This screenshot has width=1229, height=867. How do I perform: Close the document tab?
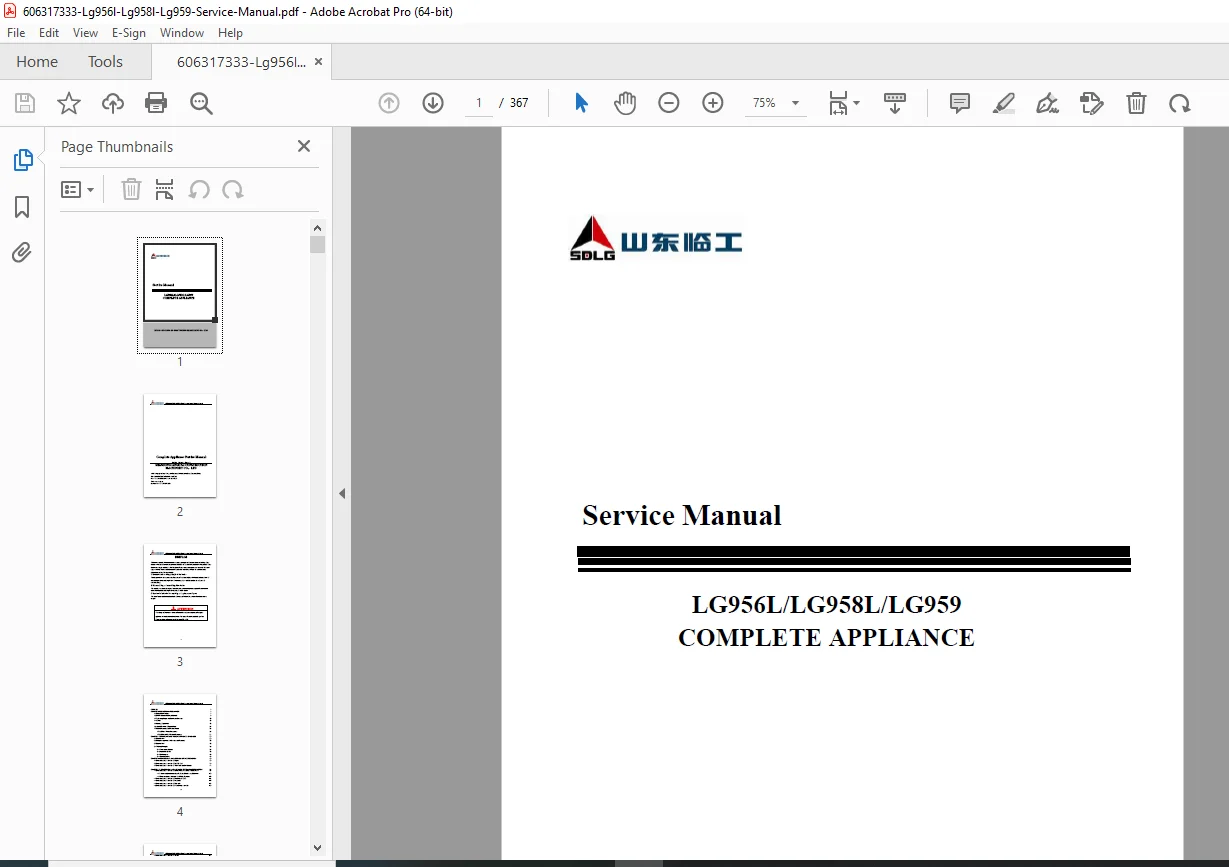(x=318, y=62)
